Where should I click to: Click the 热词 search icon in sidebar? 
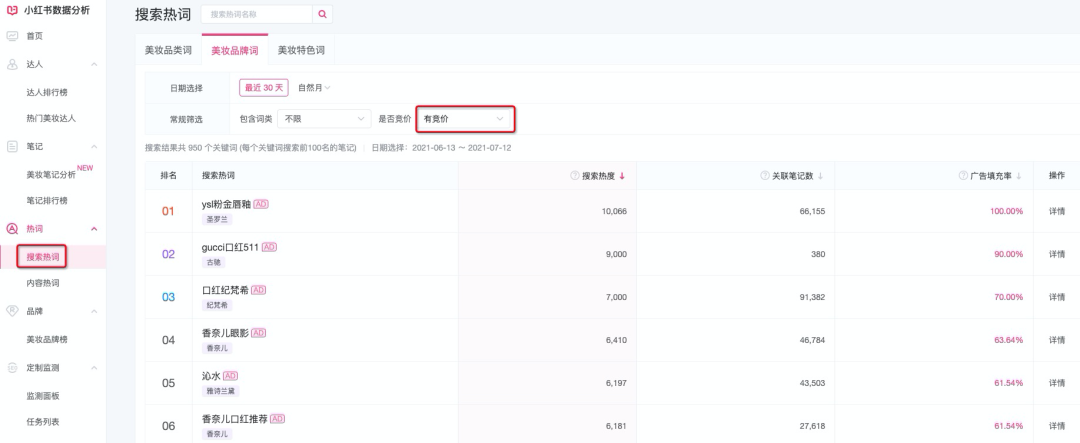[x=12, y=229]
